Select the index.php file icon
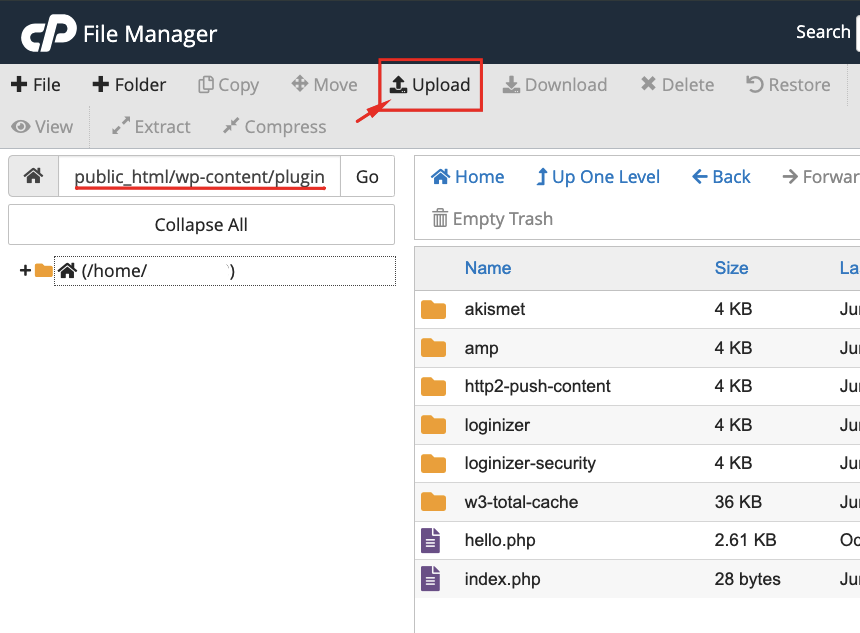 [x=431, y=579]
